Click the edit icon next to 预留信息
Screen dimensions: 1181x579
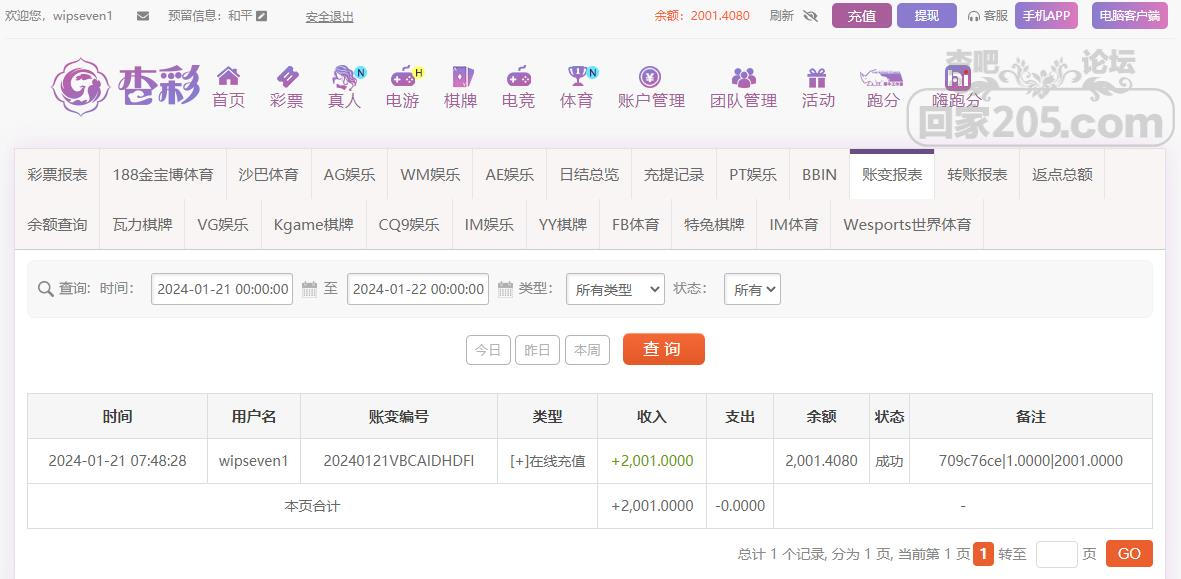pyautogui.click(x=262, y=16)
